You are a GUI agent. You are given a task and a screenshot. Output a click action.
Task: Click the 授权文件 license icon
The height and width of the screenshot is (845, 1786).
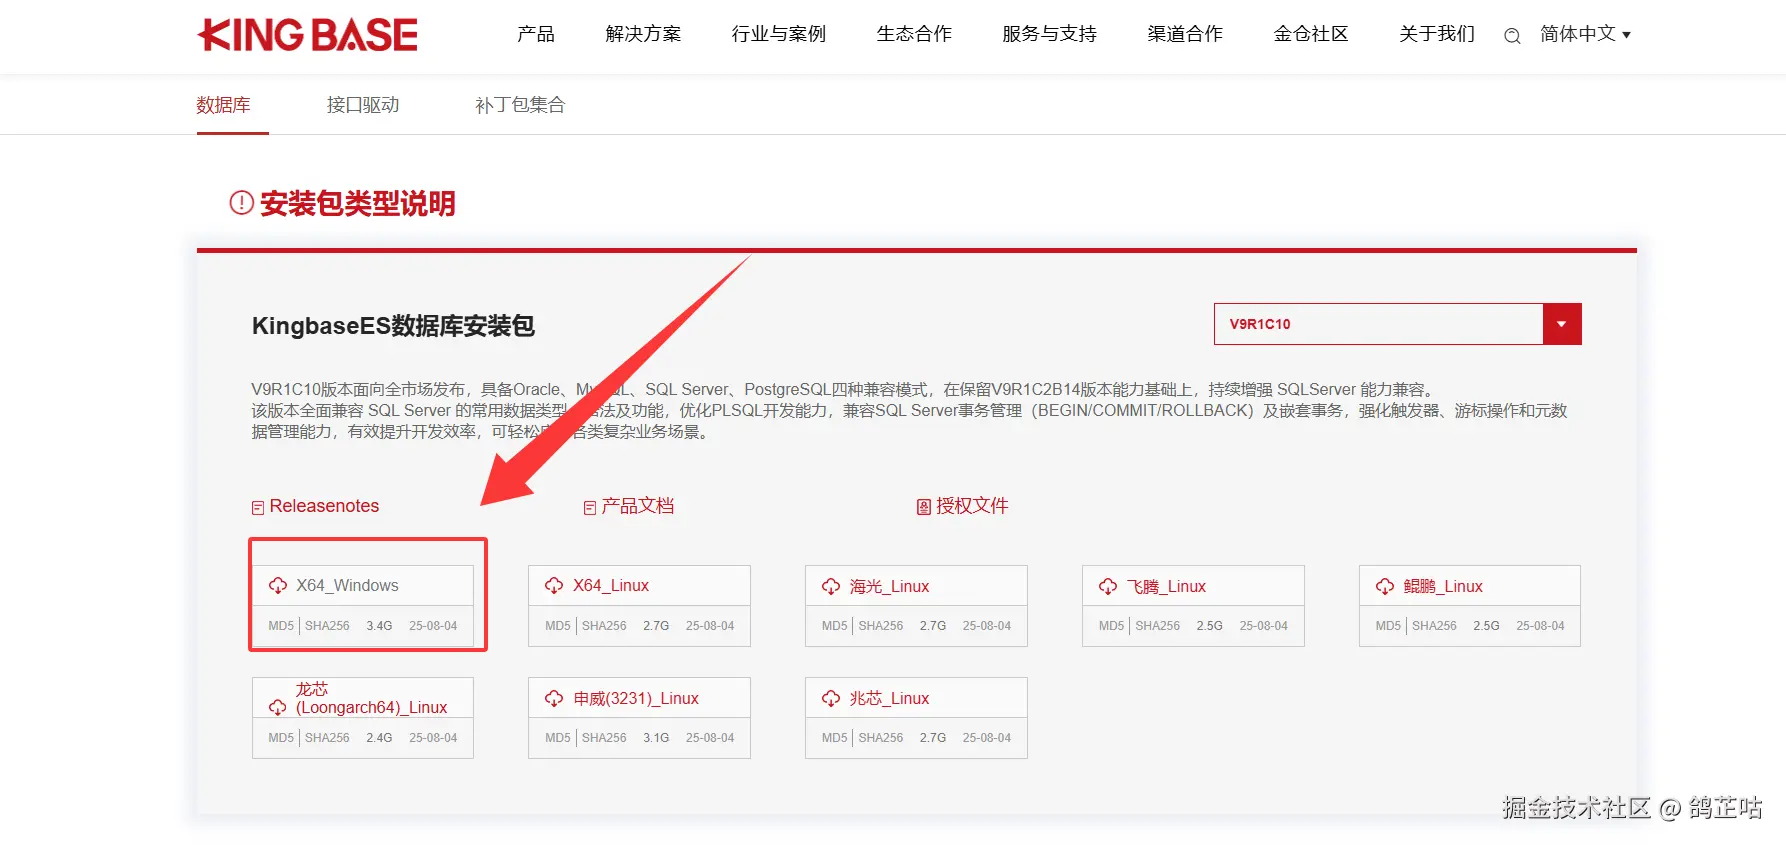pyautogui.click(x=924, y=508)
